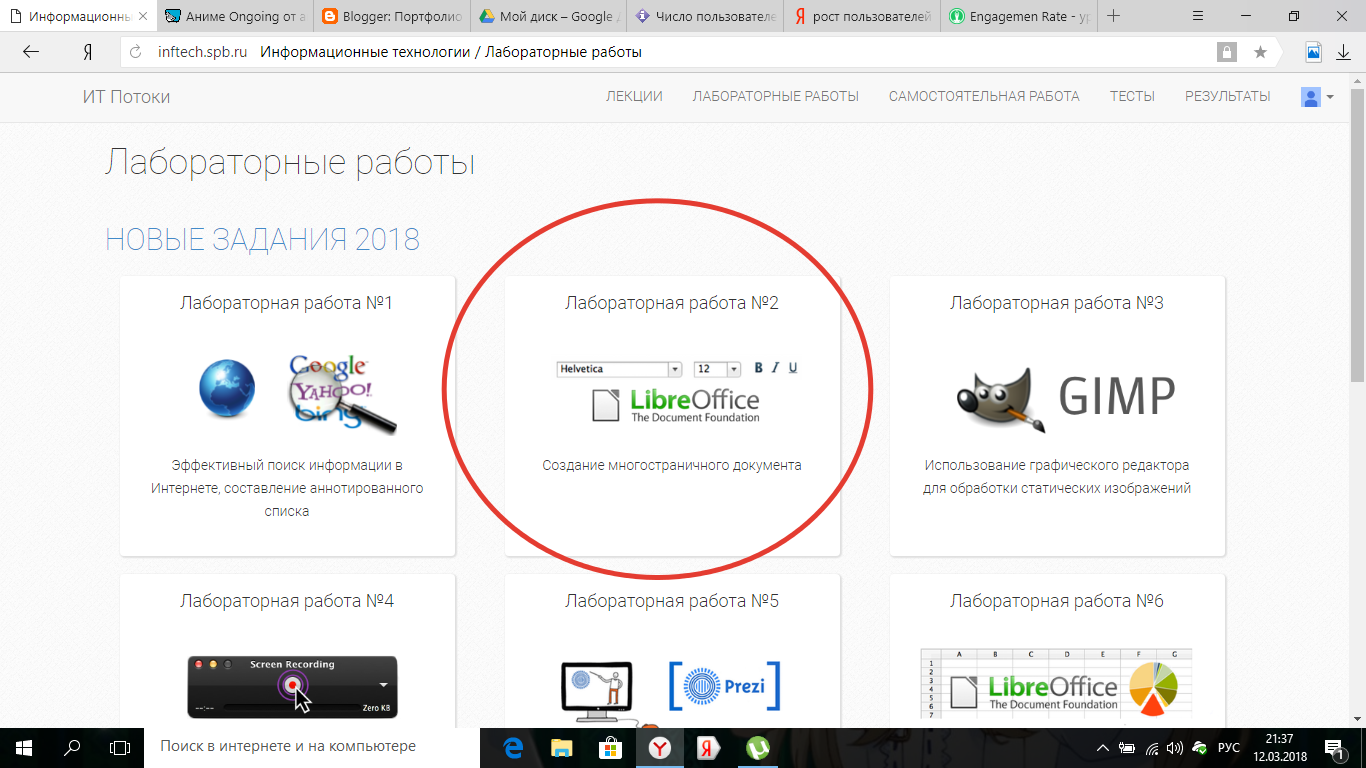Open the Лабораторная работа №1 title
The width and height of the screenshot is (1366, 768).
click(287, 302)
